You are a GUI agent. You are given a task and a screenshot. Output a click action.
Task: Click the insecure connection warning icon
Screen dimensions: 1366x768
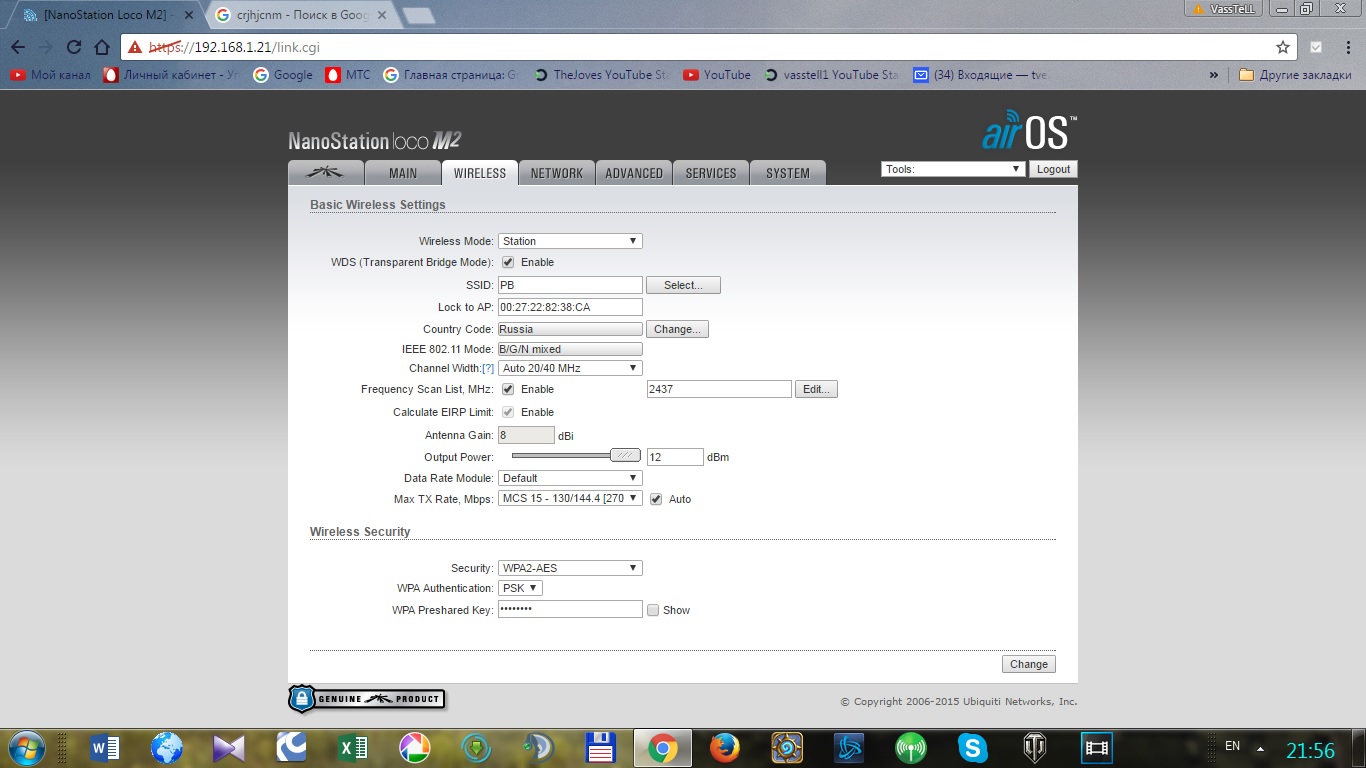point(135,47)
